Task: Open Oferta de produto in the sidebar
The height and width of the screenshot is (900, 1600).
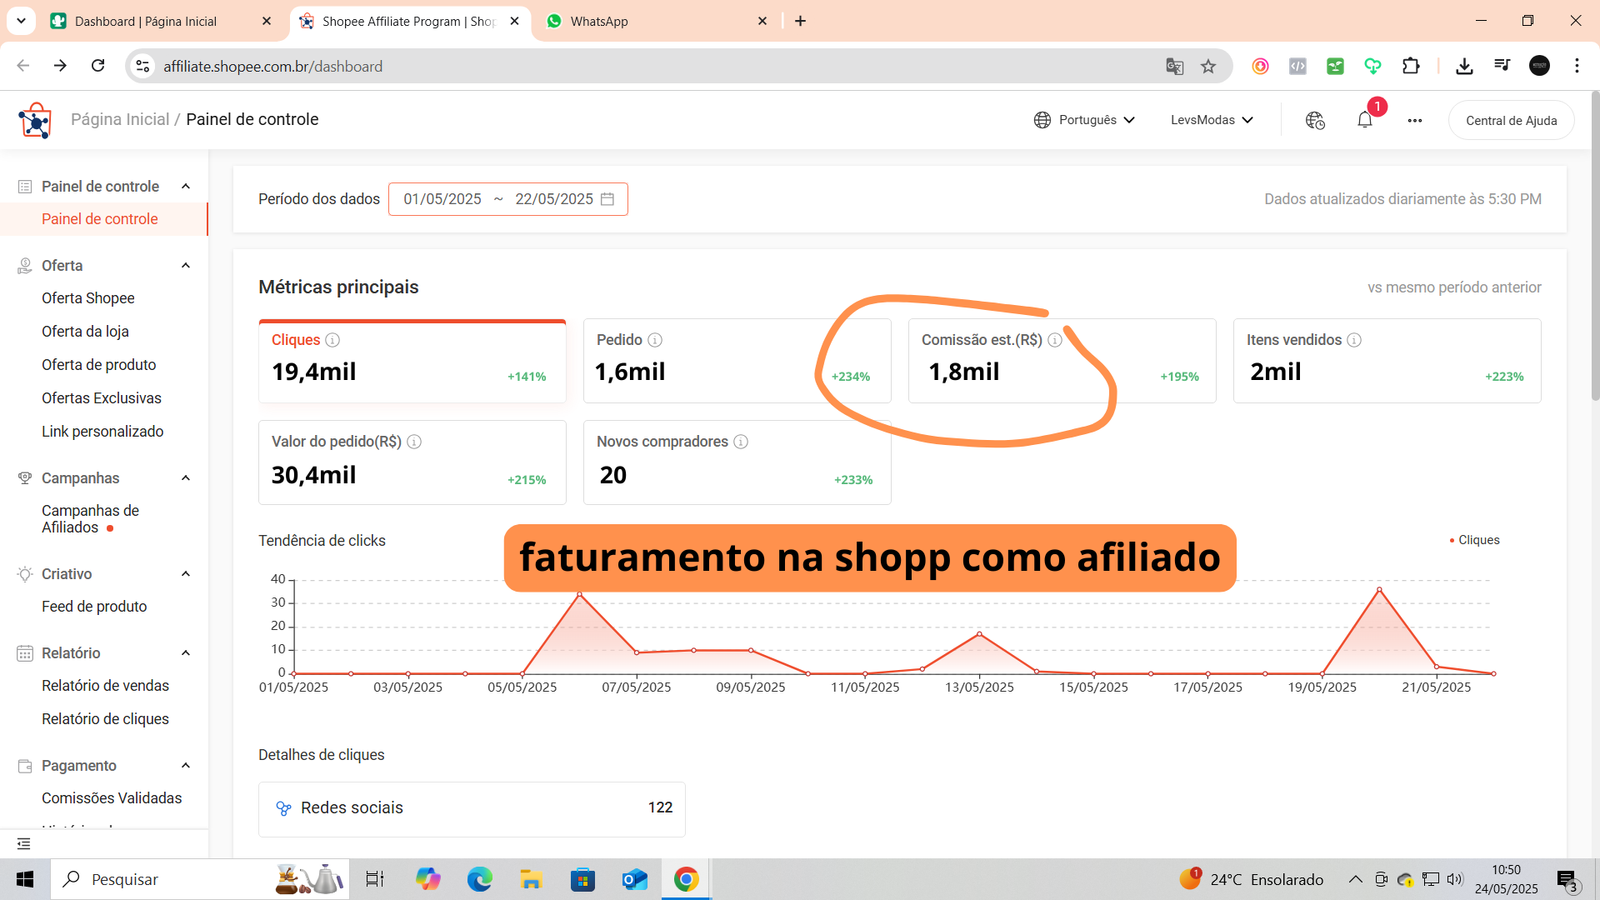Action: point(99,365)
